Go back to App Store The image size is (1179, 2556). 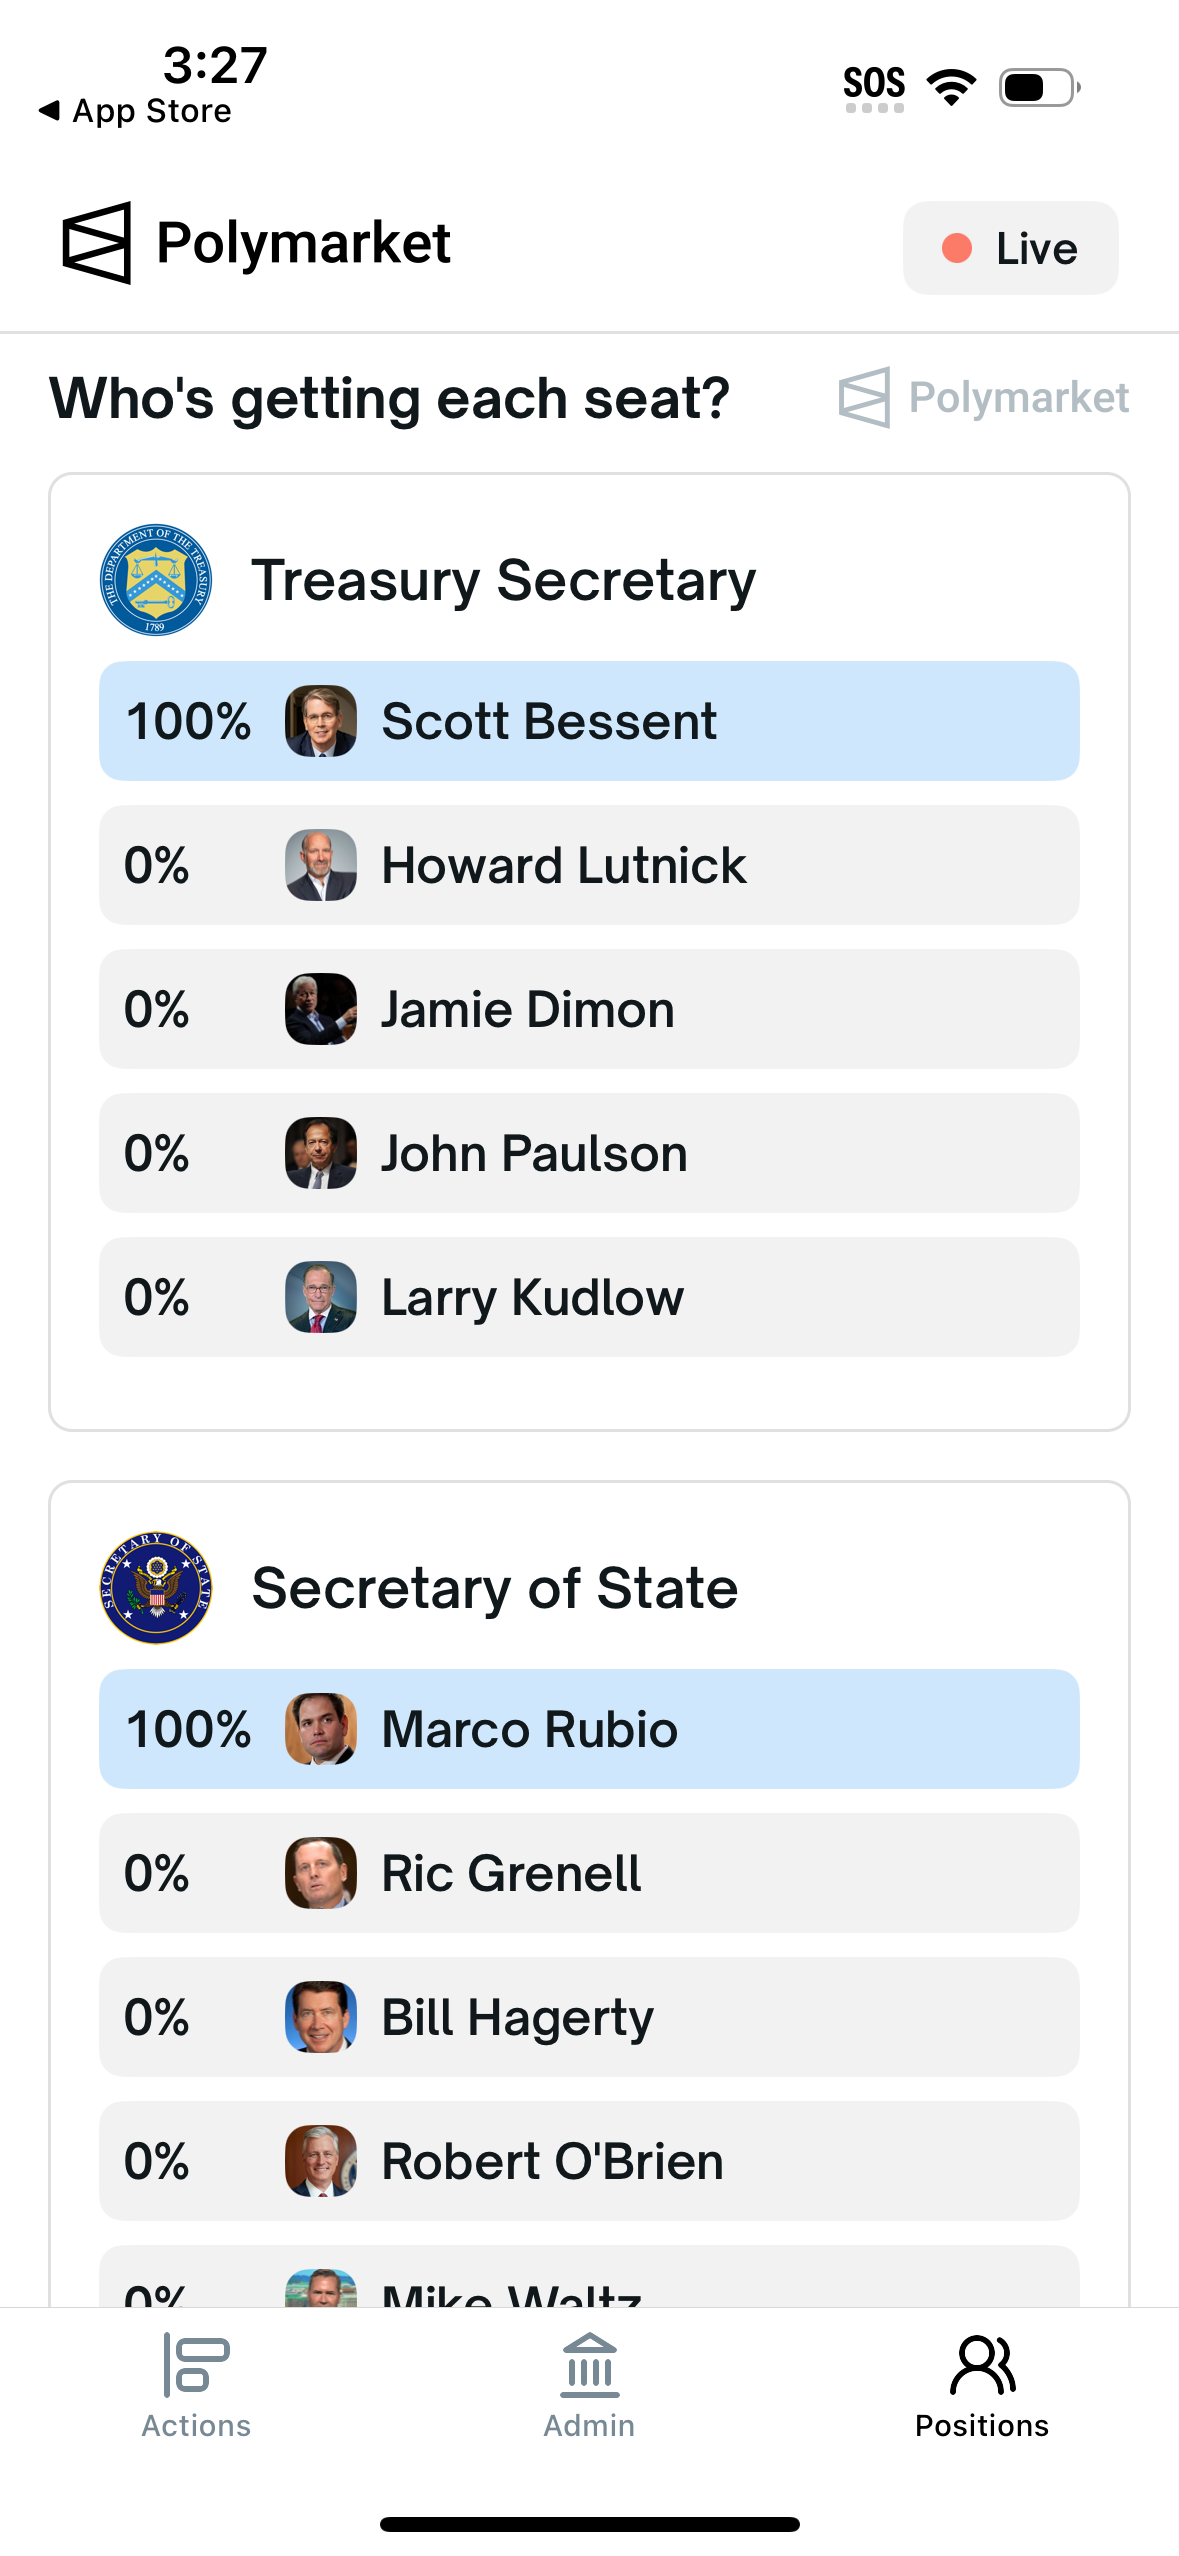click(x=135, y=111)
